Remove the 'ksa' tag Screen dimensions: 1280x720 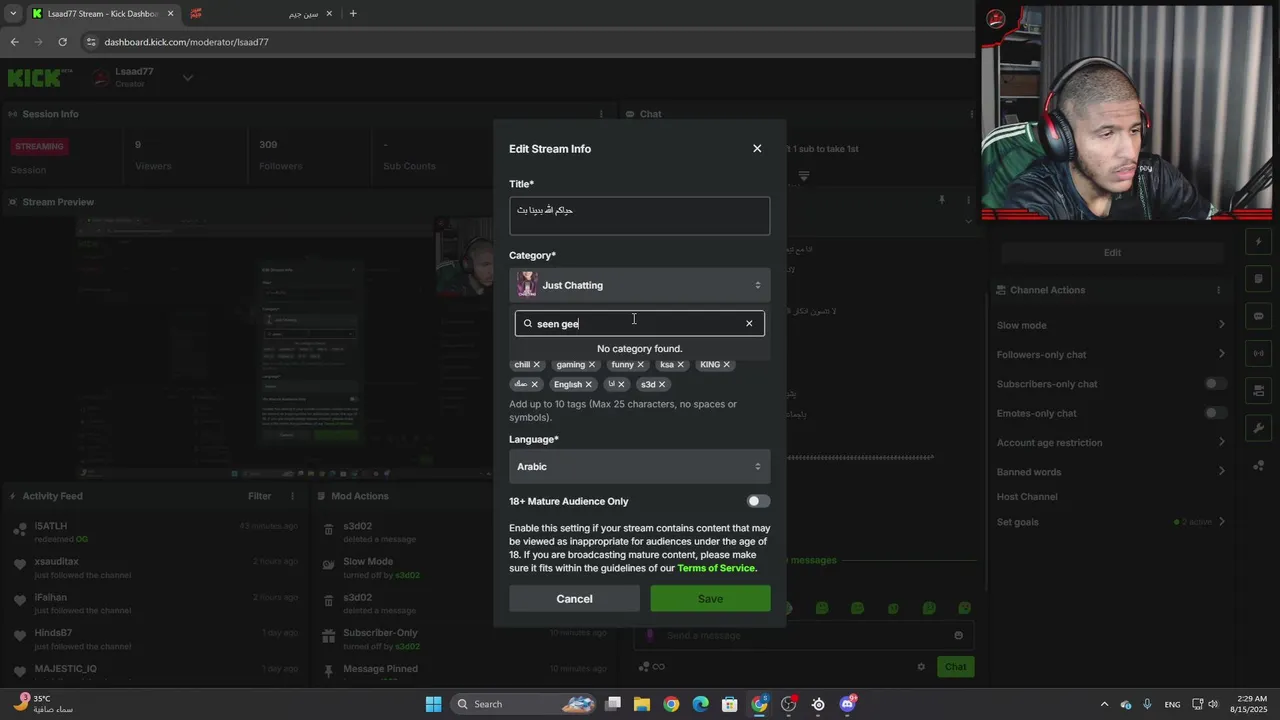click(681, 365)
